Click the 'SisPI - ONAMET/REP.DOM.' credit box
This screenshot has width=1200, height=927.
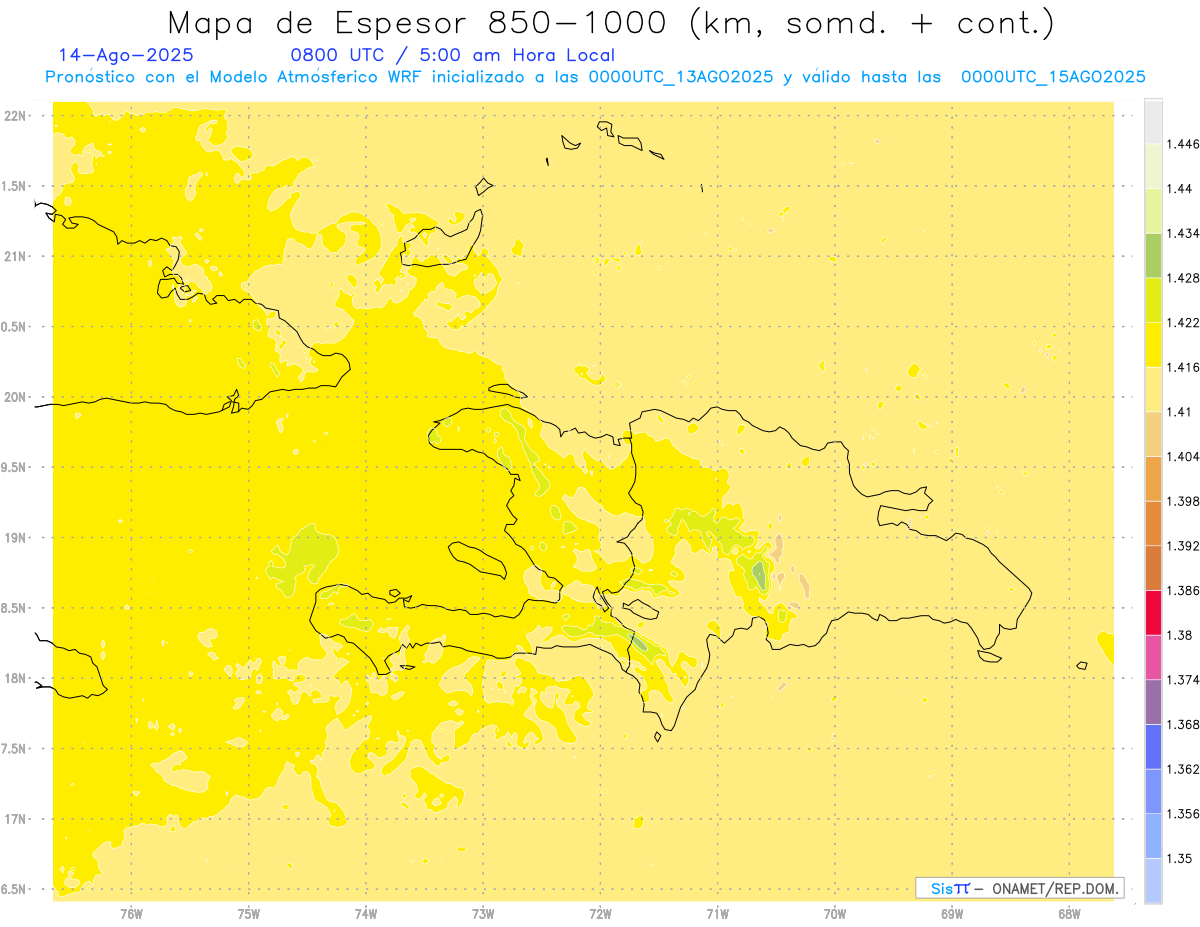pyautogui.click(x=1020, y=888)
